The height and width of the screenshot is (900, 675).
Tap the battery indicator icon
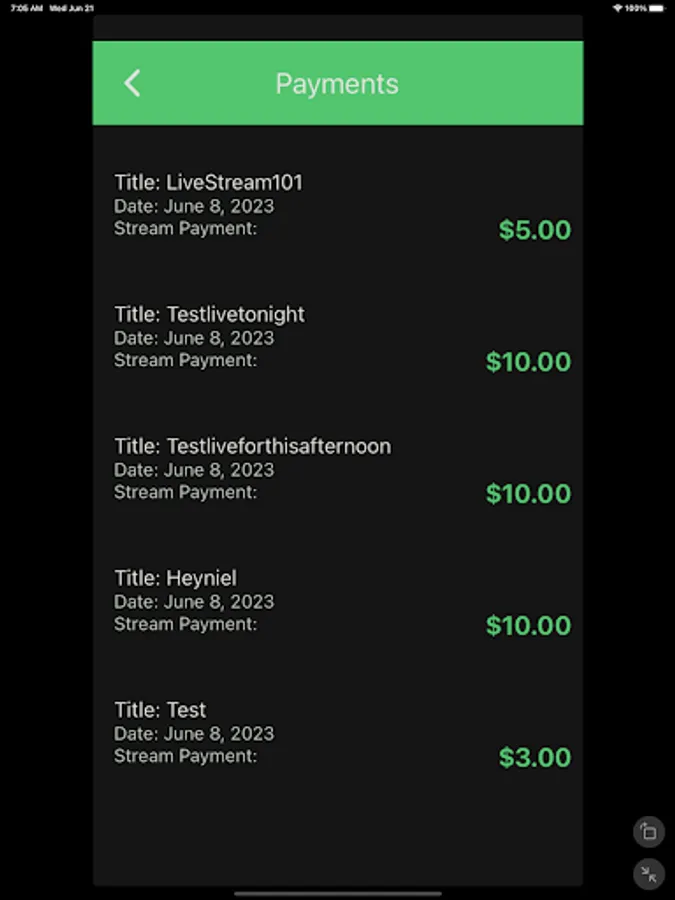(658, 8)
